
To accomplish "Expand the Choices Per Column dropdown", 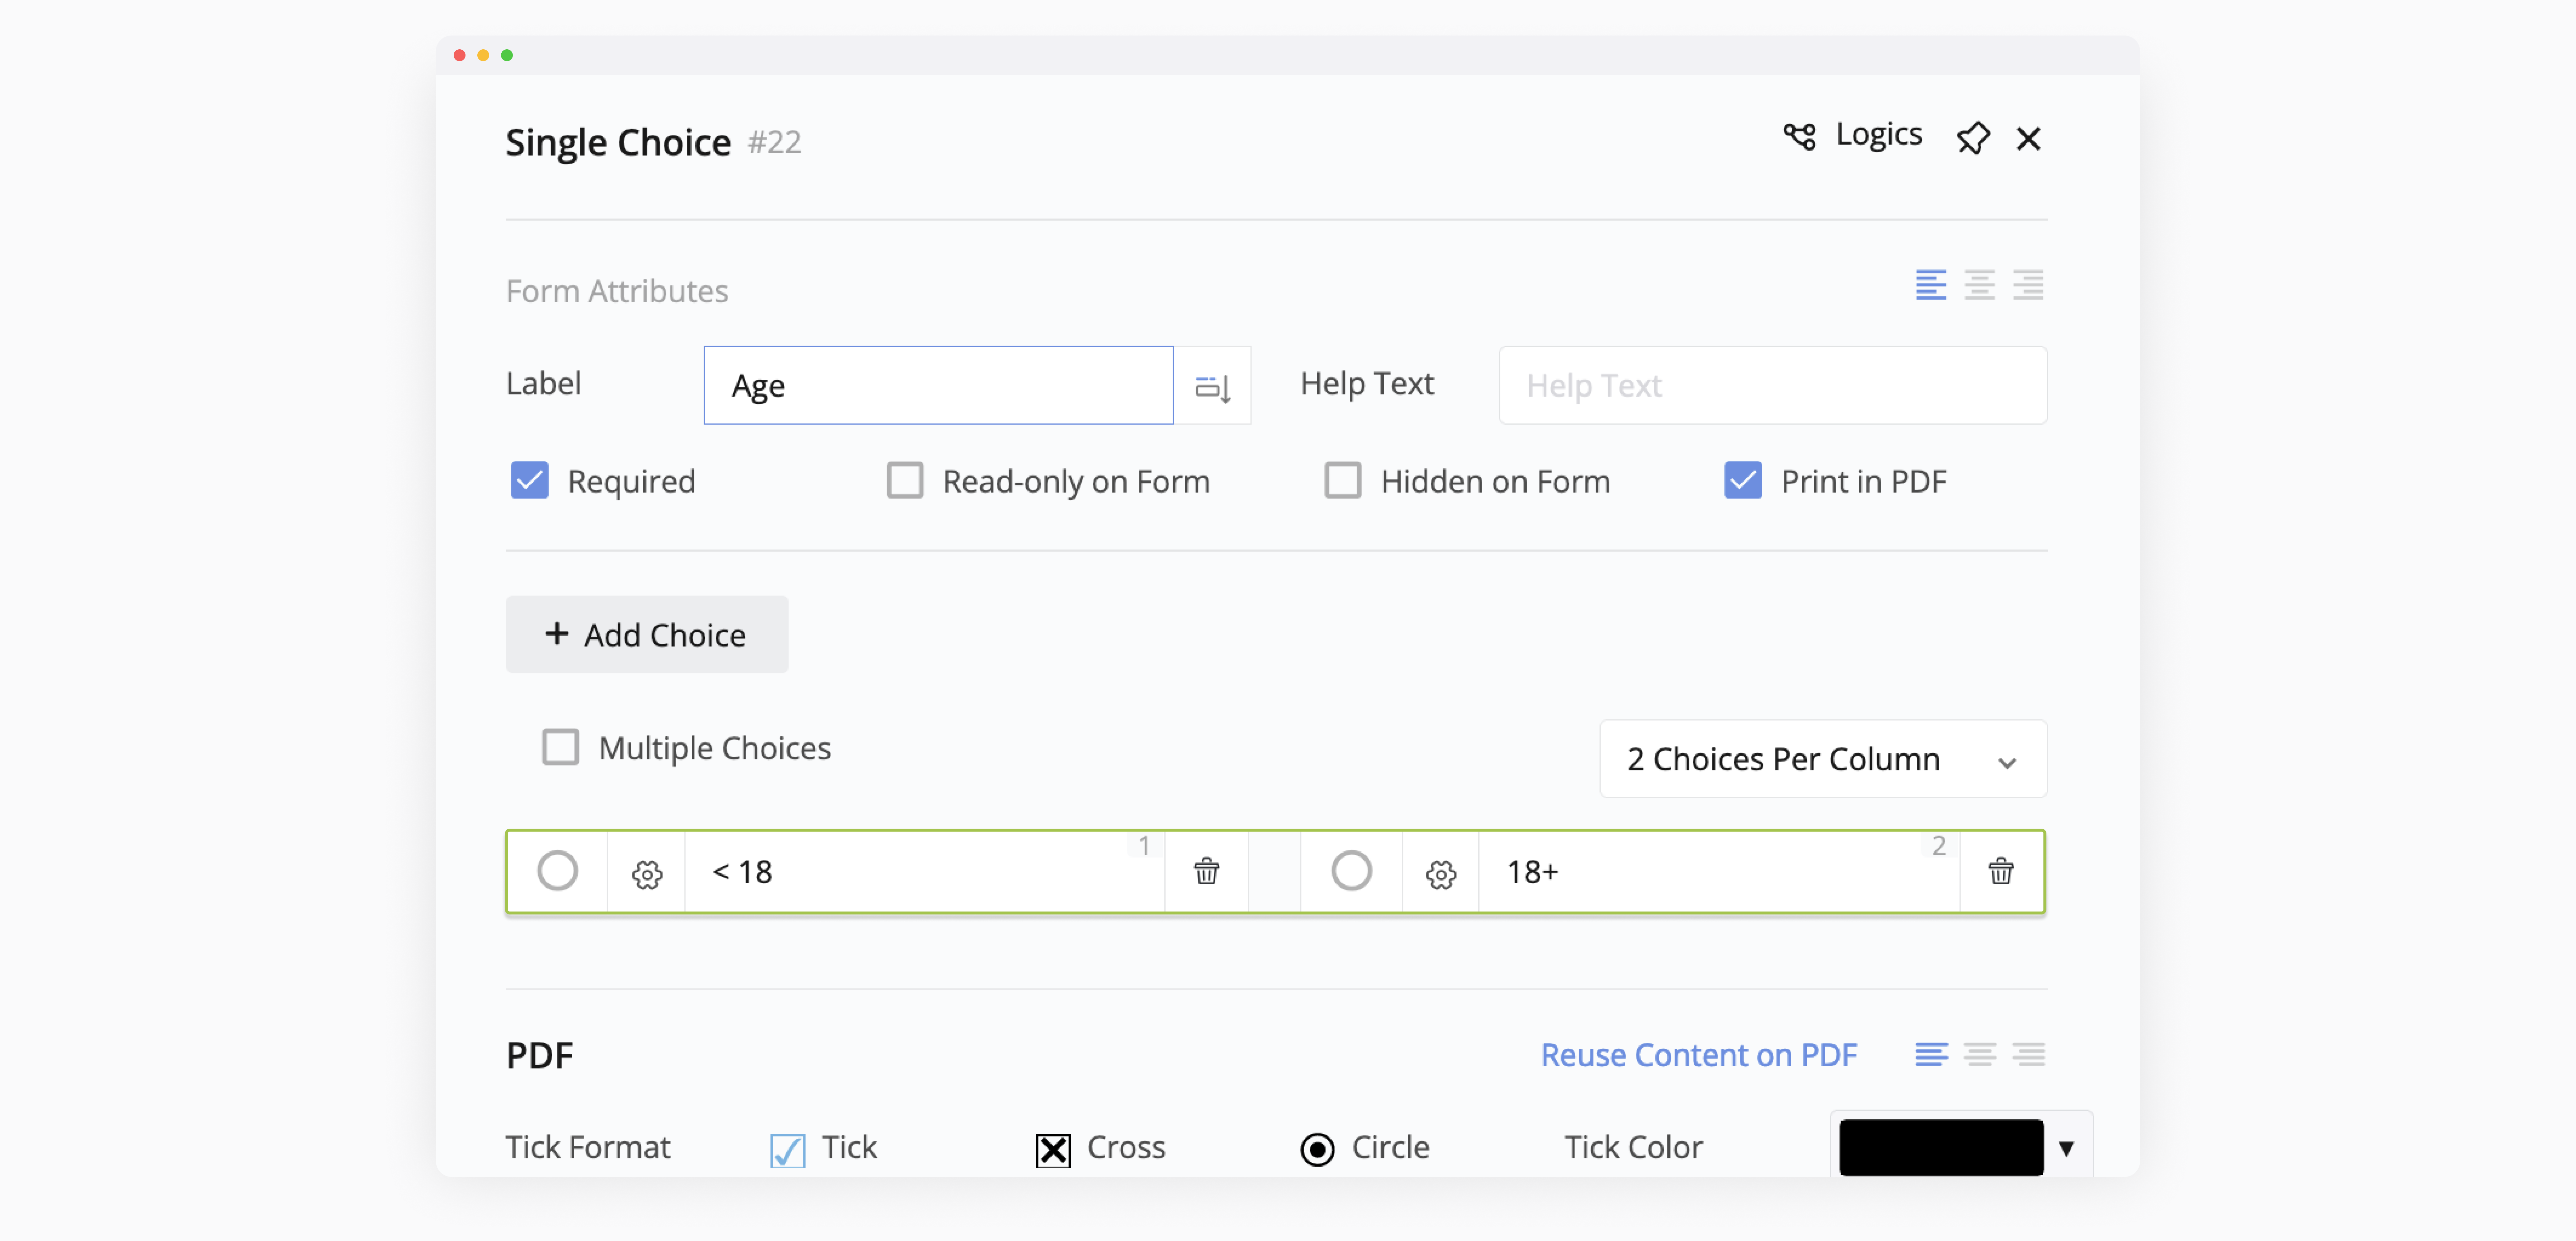I will 1822,759.
